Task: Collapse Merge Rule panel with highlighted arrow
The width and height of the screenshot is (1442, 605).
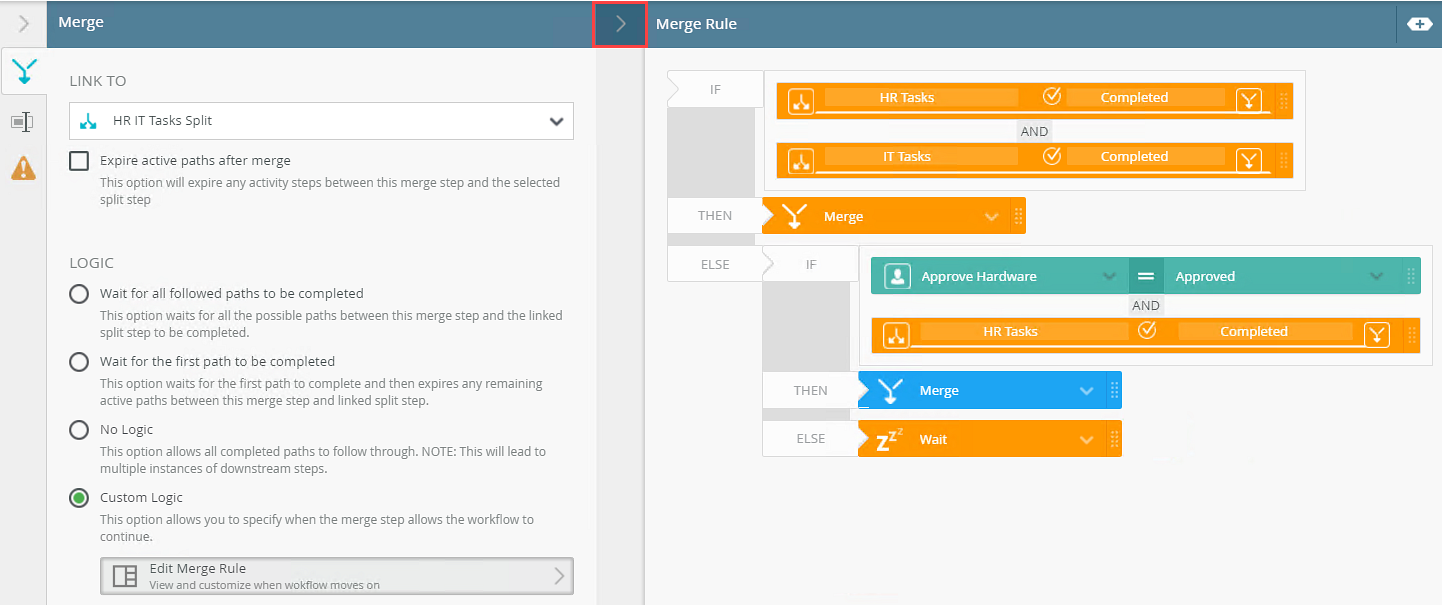Action: click(620, 24)
